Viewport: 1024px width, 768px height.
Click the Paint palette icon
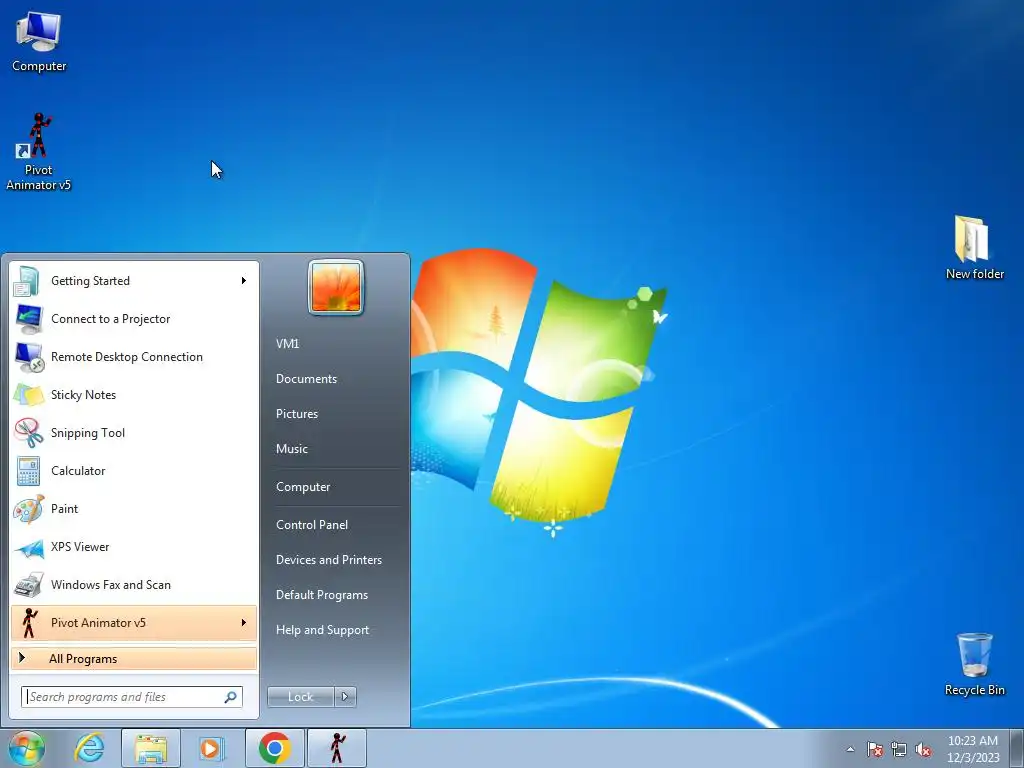coord(28,509)
